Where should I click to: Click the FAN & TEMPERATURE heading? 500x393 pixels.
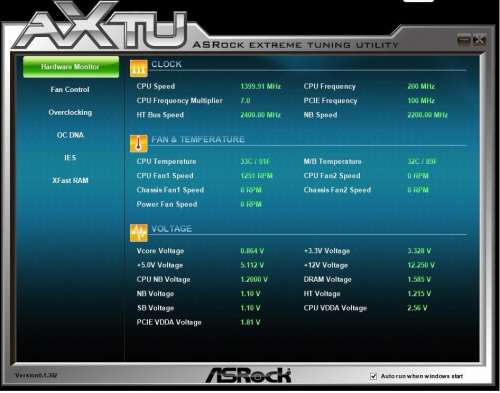[198, 140]
